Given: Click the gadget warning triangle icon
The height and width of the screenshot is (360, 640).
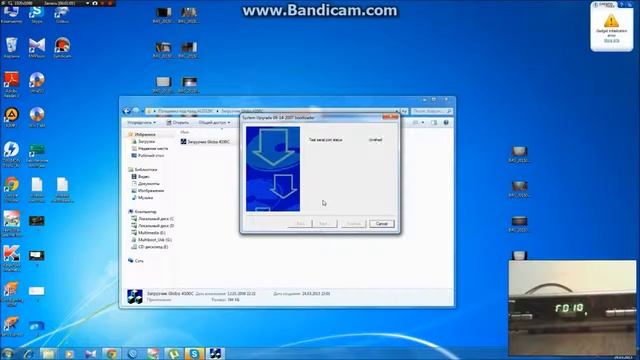Looking at the screenshot, I should point(611,20).
